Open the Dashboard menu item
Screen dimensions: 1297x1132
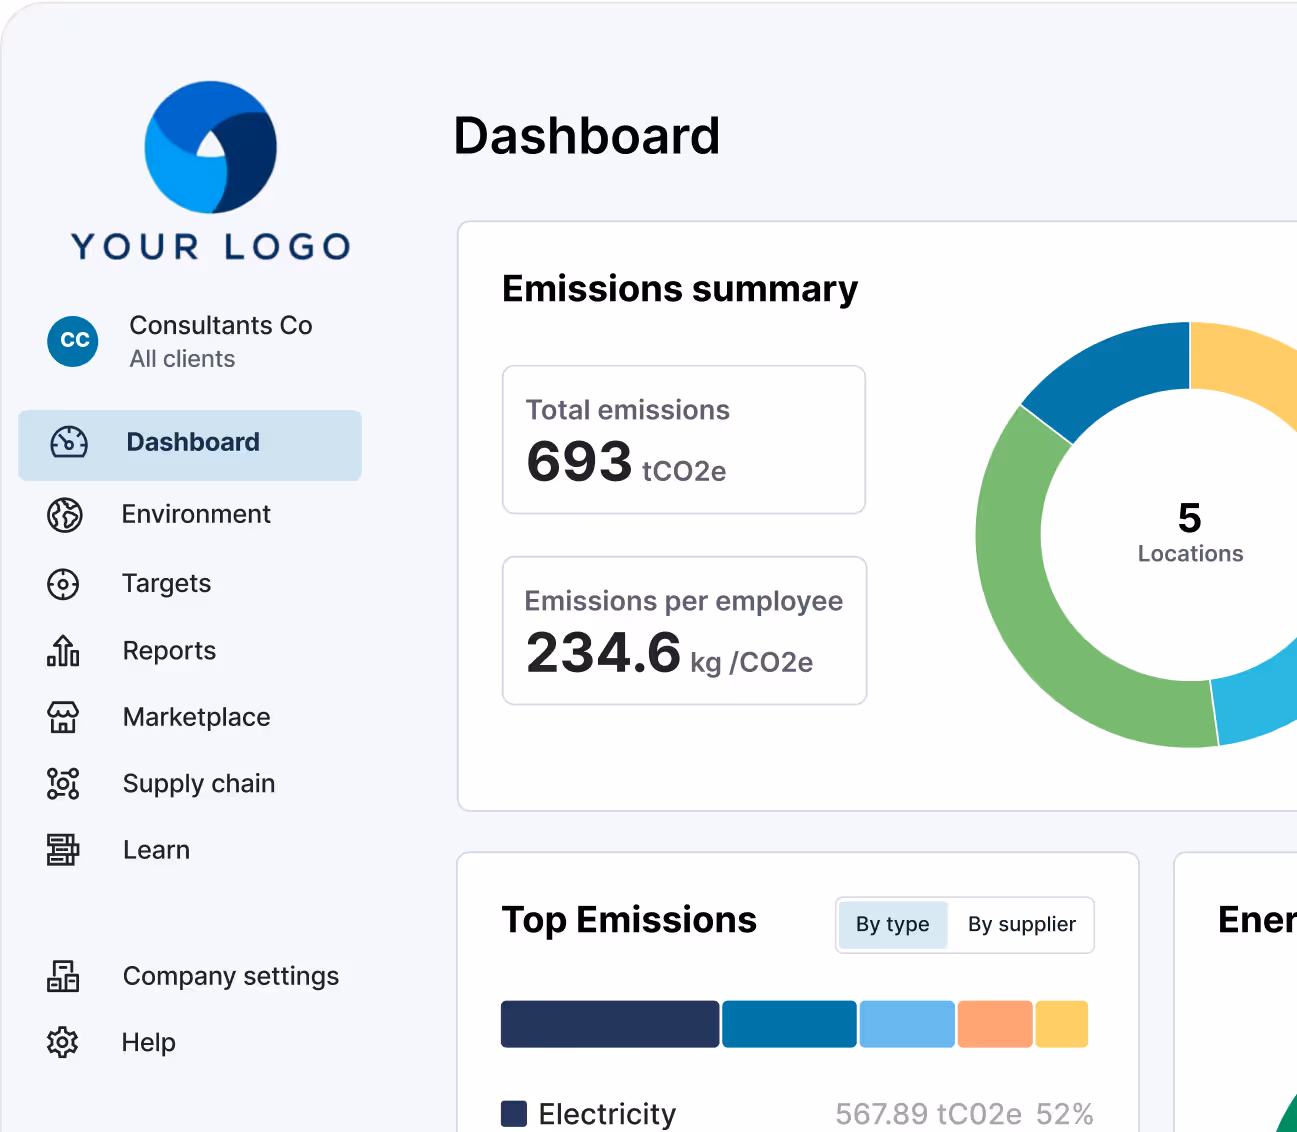click(x=190, y=445)
